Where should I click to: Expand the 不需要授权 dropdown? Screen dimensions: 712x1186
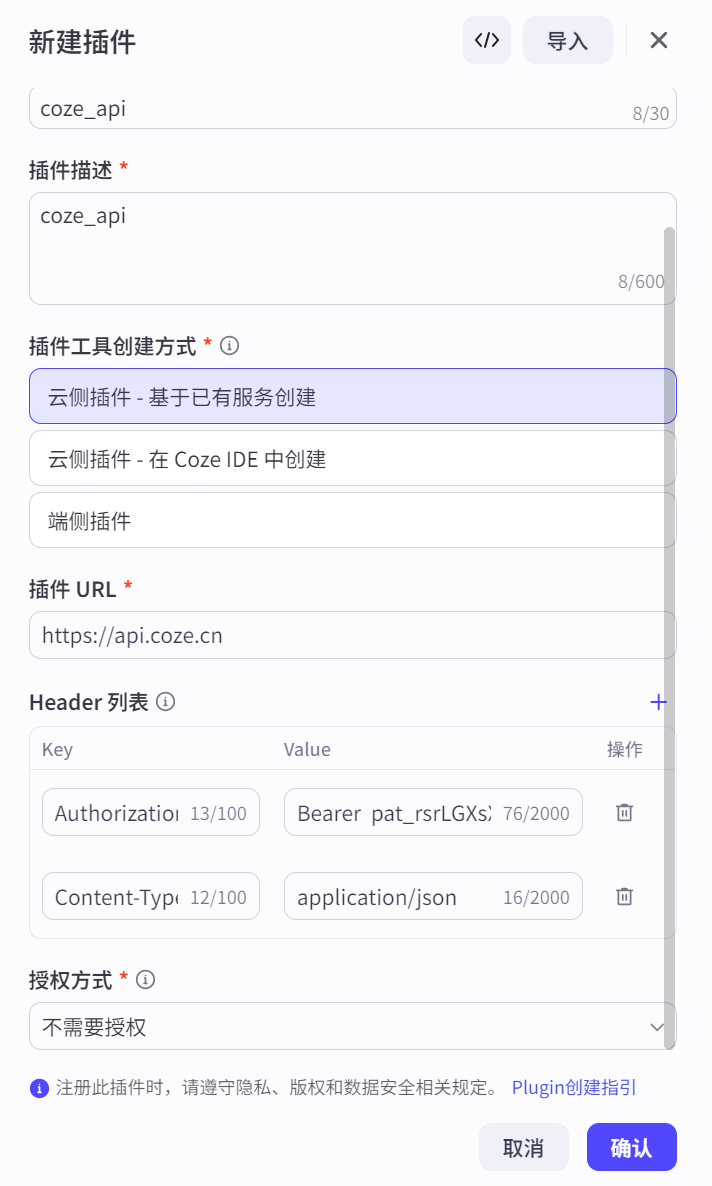[353, 1026]
